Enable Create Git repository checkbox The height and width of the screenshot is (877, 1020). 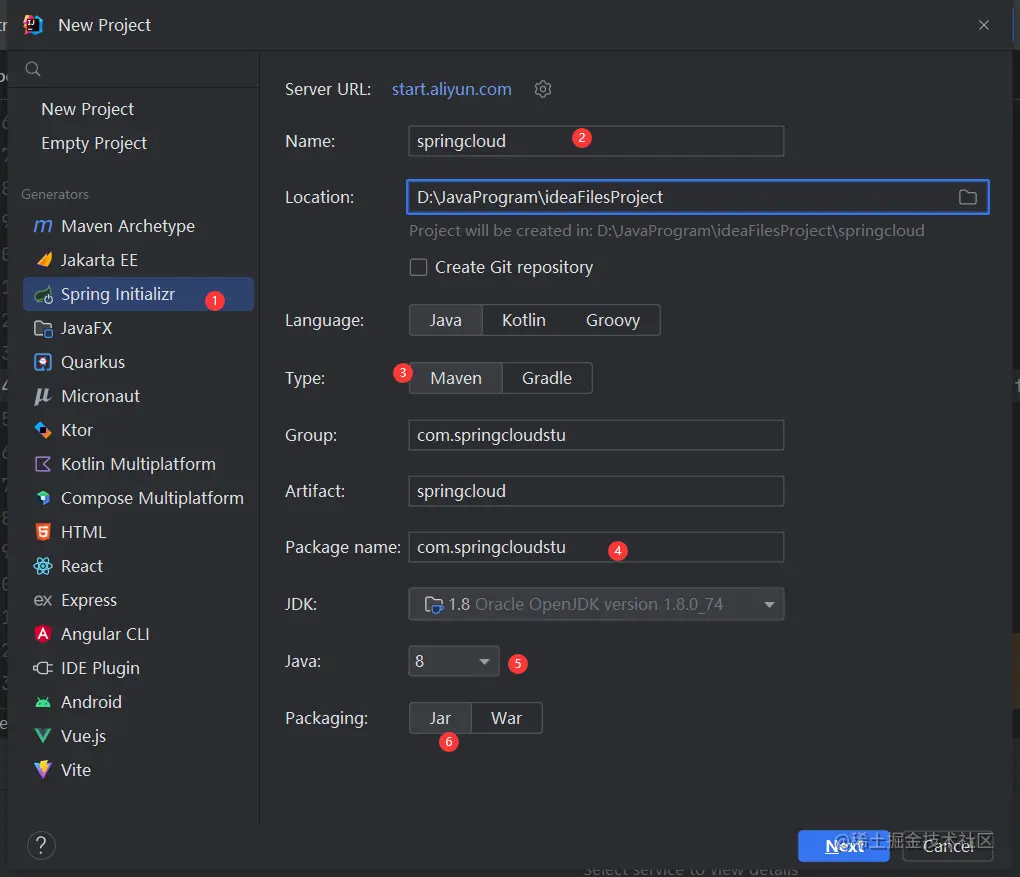tap(418, 267)
